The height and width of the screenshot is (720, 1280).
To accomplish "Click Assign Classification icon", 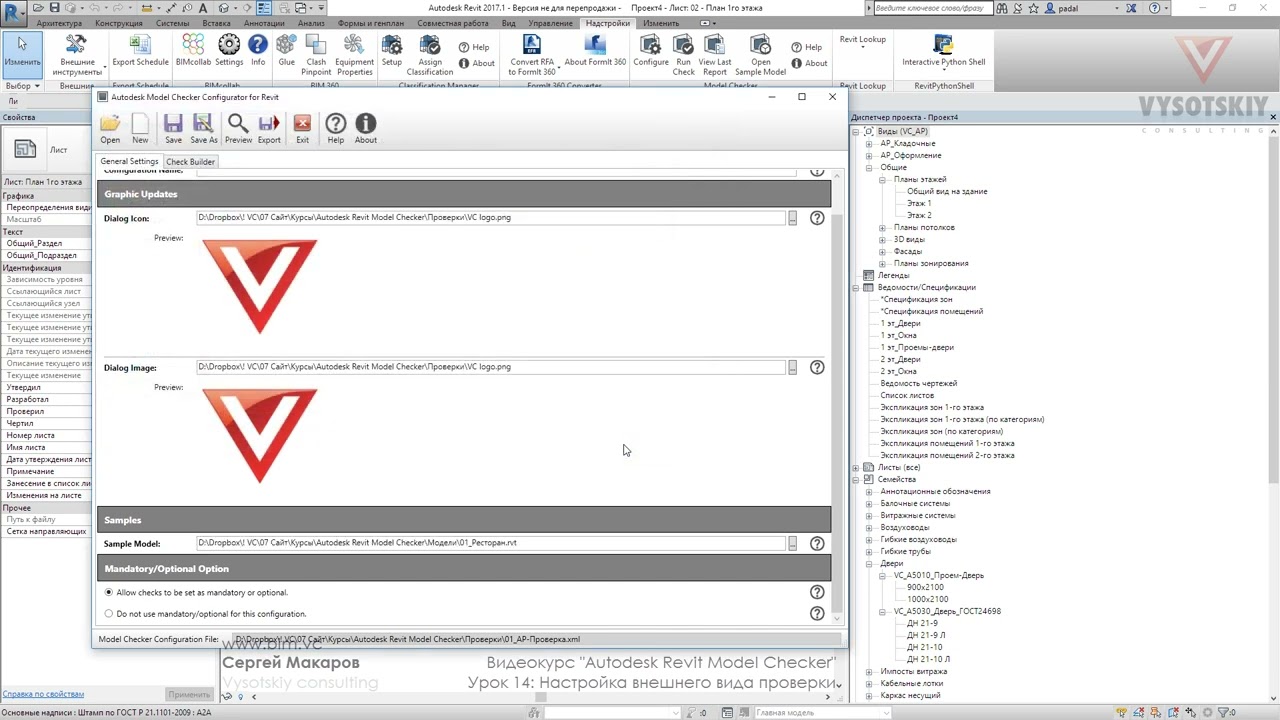I will click(x=430, y=55).
